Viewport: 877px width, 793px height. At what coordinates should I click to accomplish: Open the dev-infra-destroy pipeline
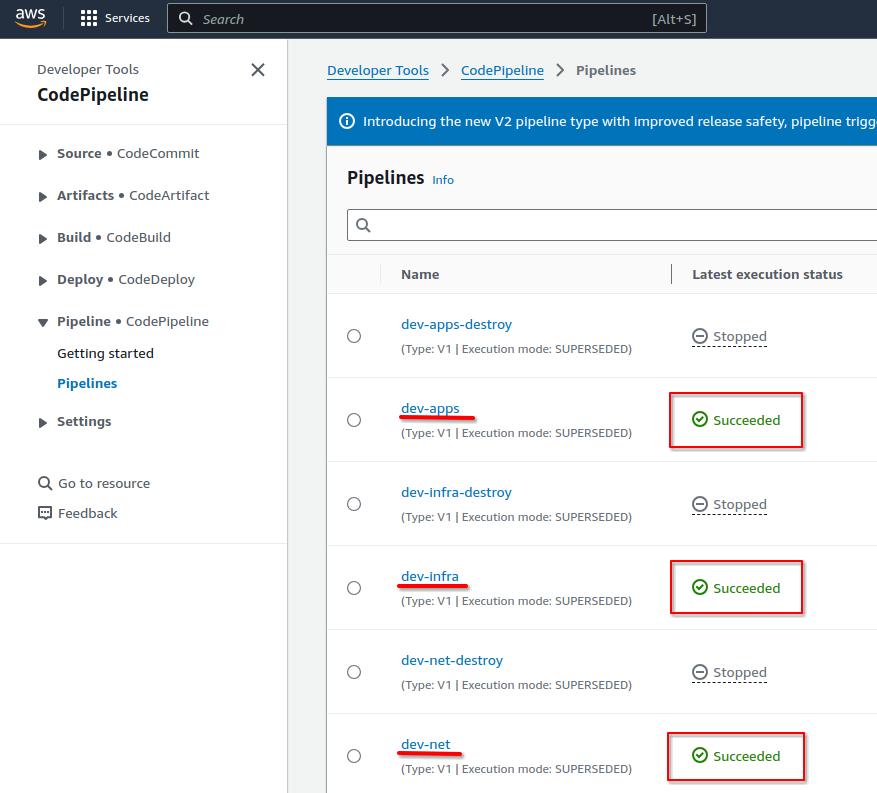tap(456, 492)
